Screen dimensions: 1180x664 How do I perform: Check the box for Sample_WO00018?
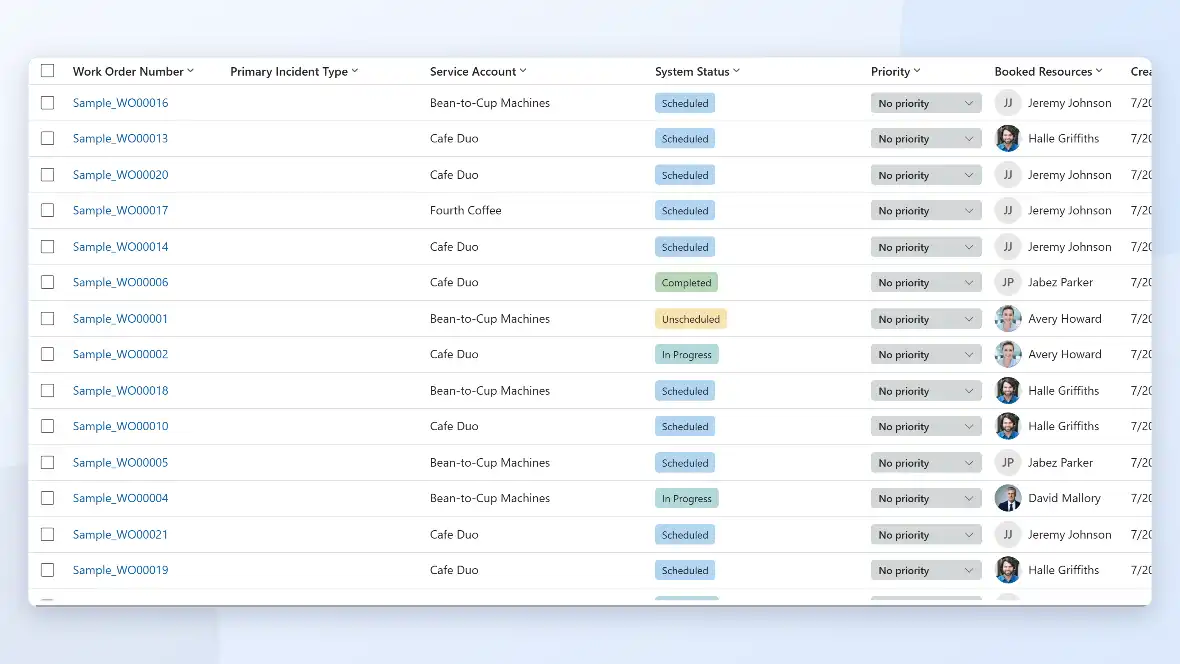tap(47, 391)
